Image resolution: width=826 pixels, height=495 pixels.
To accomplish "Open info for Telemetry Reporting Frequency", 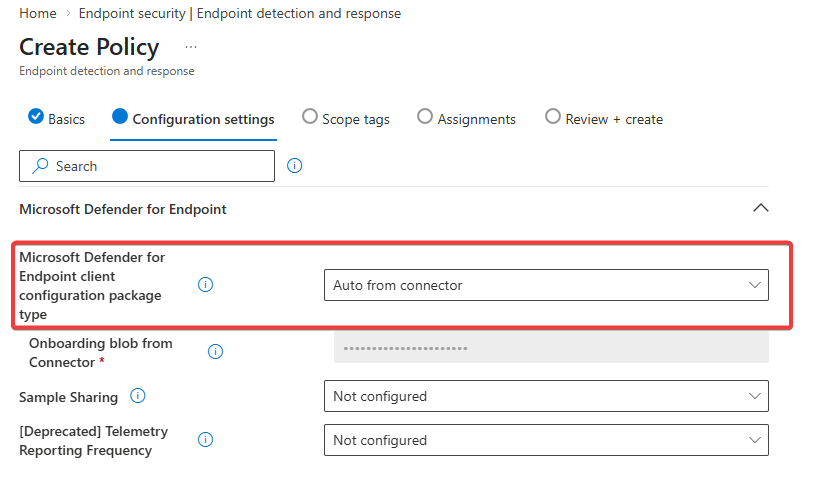I will [205, 439].
